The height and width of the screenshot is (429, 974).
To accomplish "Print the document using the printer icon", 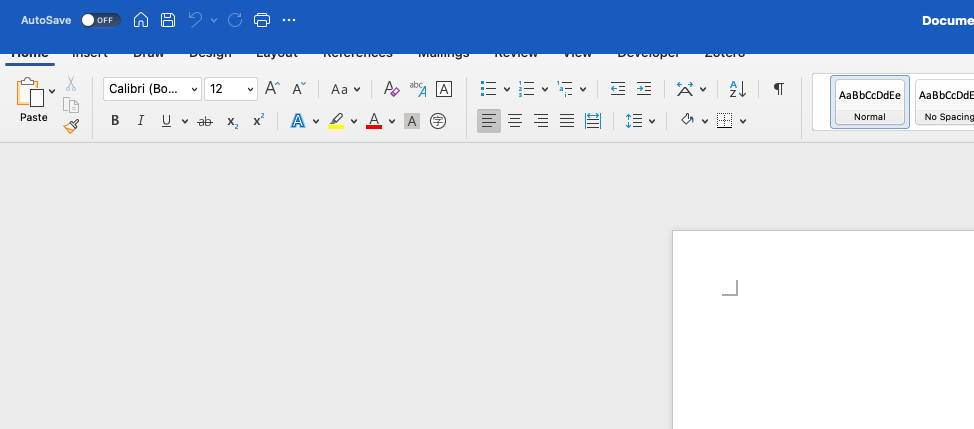I will [262, 20].
